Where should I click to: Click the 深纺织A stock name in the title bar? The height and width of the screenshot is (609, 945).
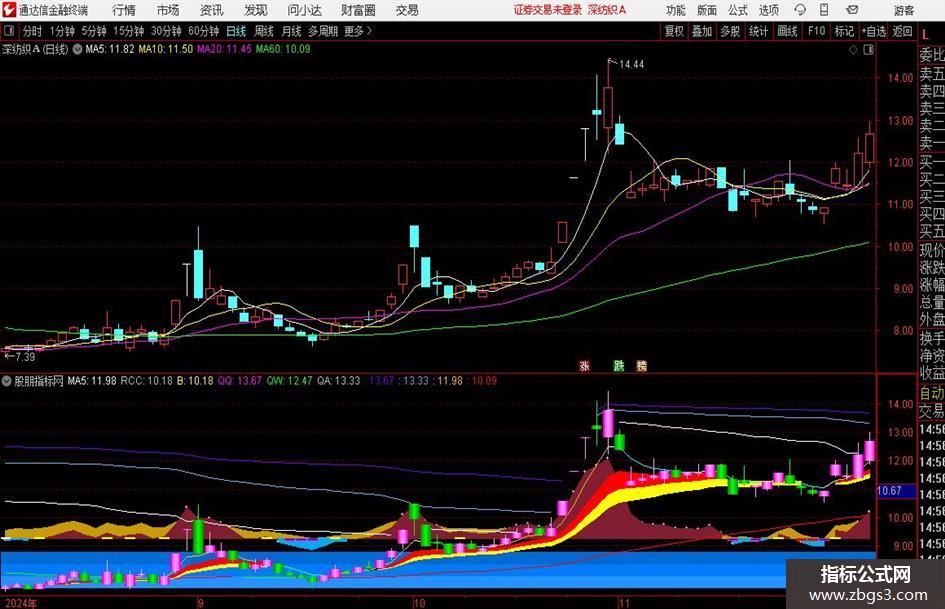[x=607, y=10]
